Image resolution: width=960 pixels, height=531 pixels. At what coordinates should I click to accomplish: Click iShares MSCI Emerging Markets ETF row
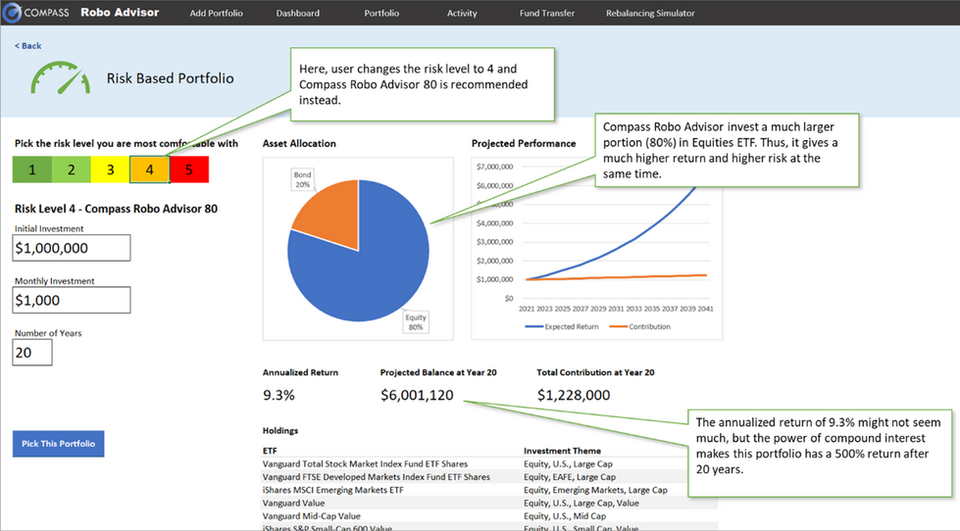pyautogui.click(x=490, y=490)
